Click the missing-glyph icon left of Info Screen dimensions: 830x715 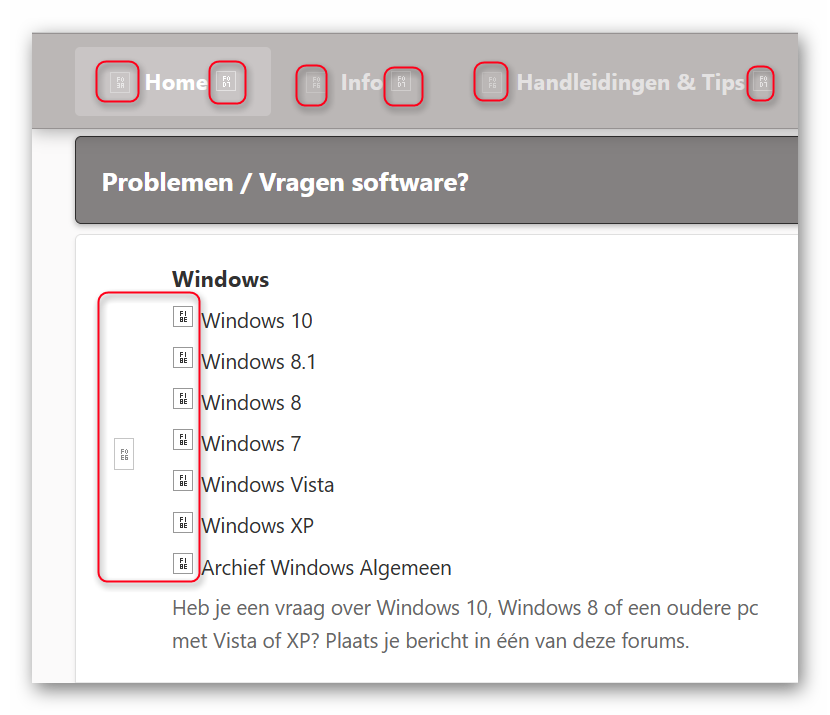click(316, 83)
